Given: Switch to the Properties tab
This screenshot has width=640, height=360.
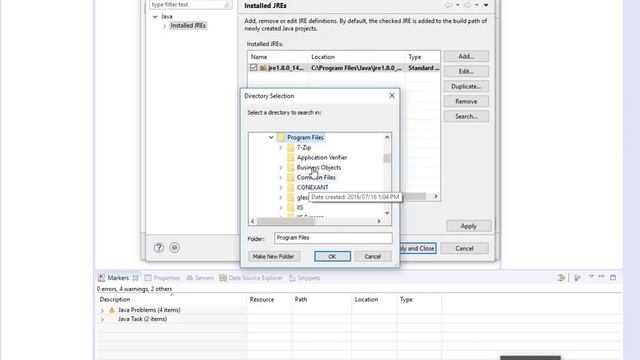Looking at the screenshot, I should 162,278.
